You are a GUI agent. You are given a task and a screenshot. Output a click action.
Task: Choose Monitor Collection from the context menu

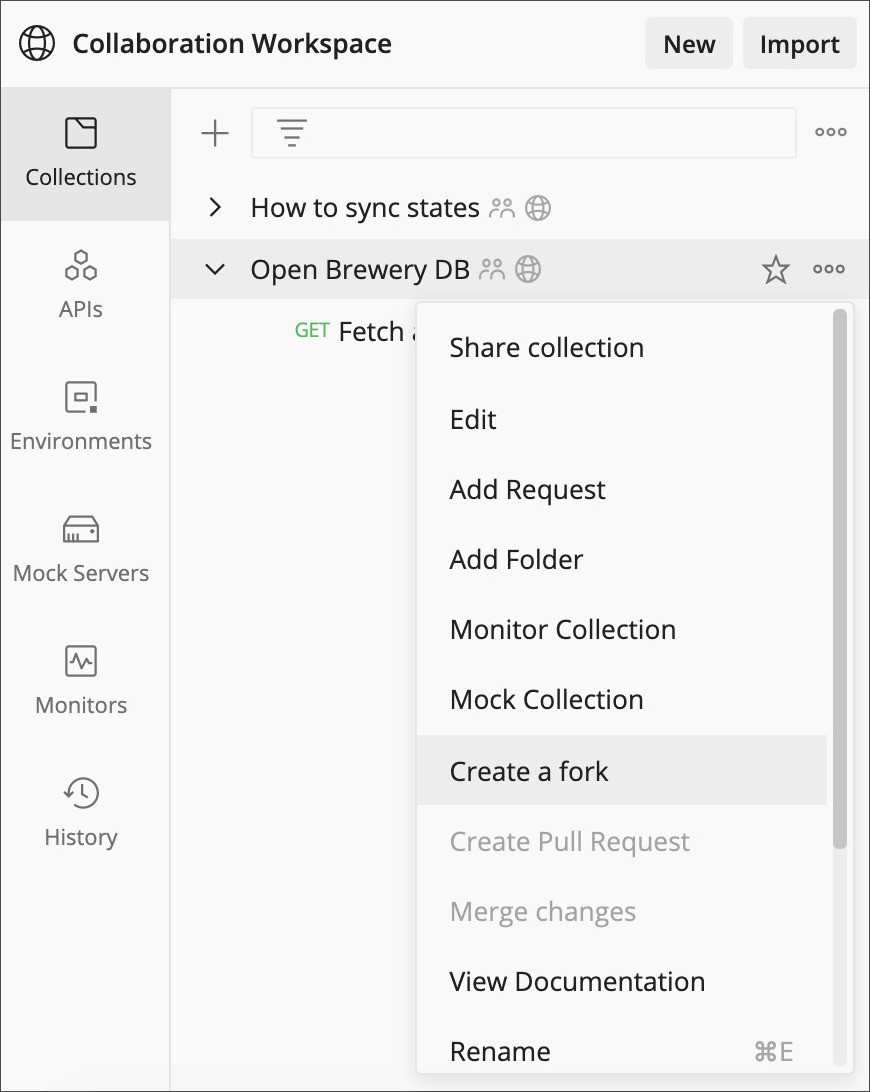pos(621,630)
